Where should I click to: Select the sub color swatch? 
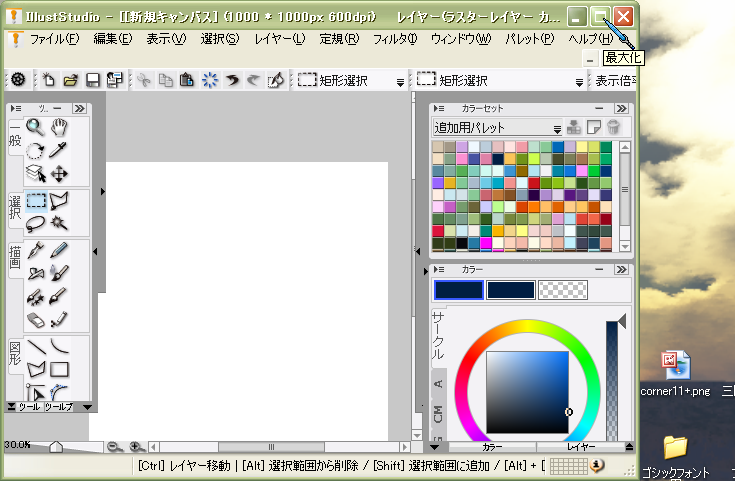point(511,290)
